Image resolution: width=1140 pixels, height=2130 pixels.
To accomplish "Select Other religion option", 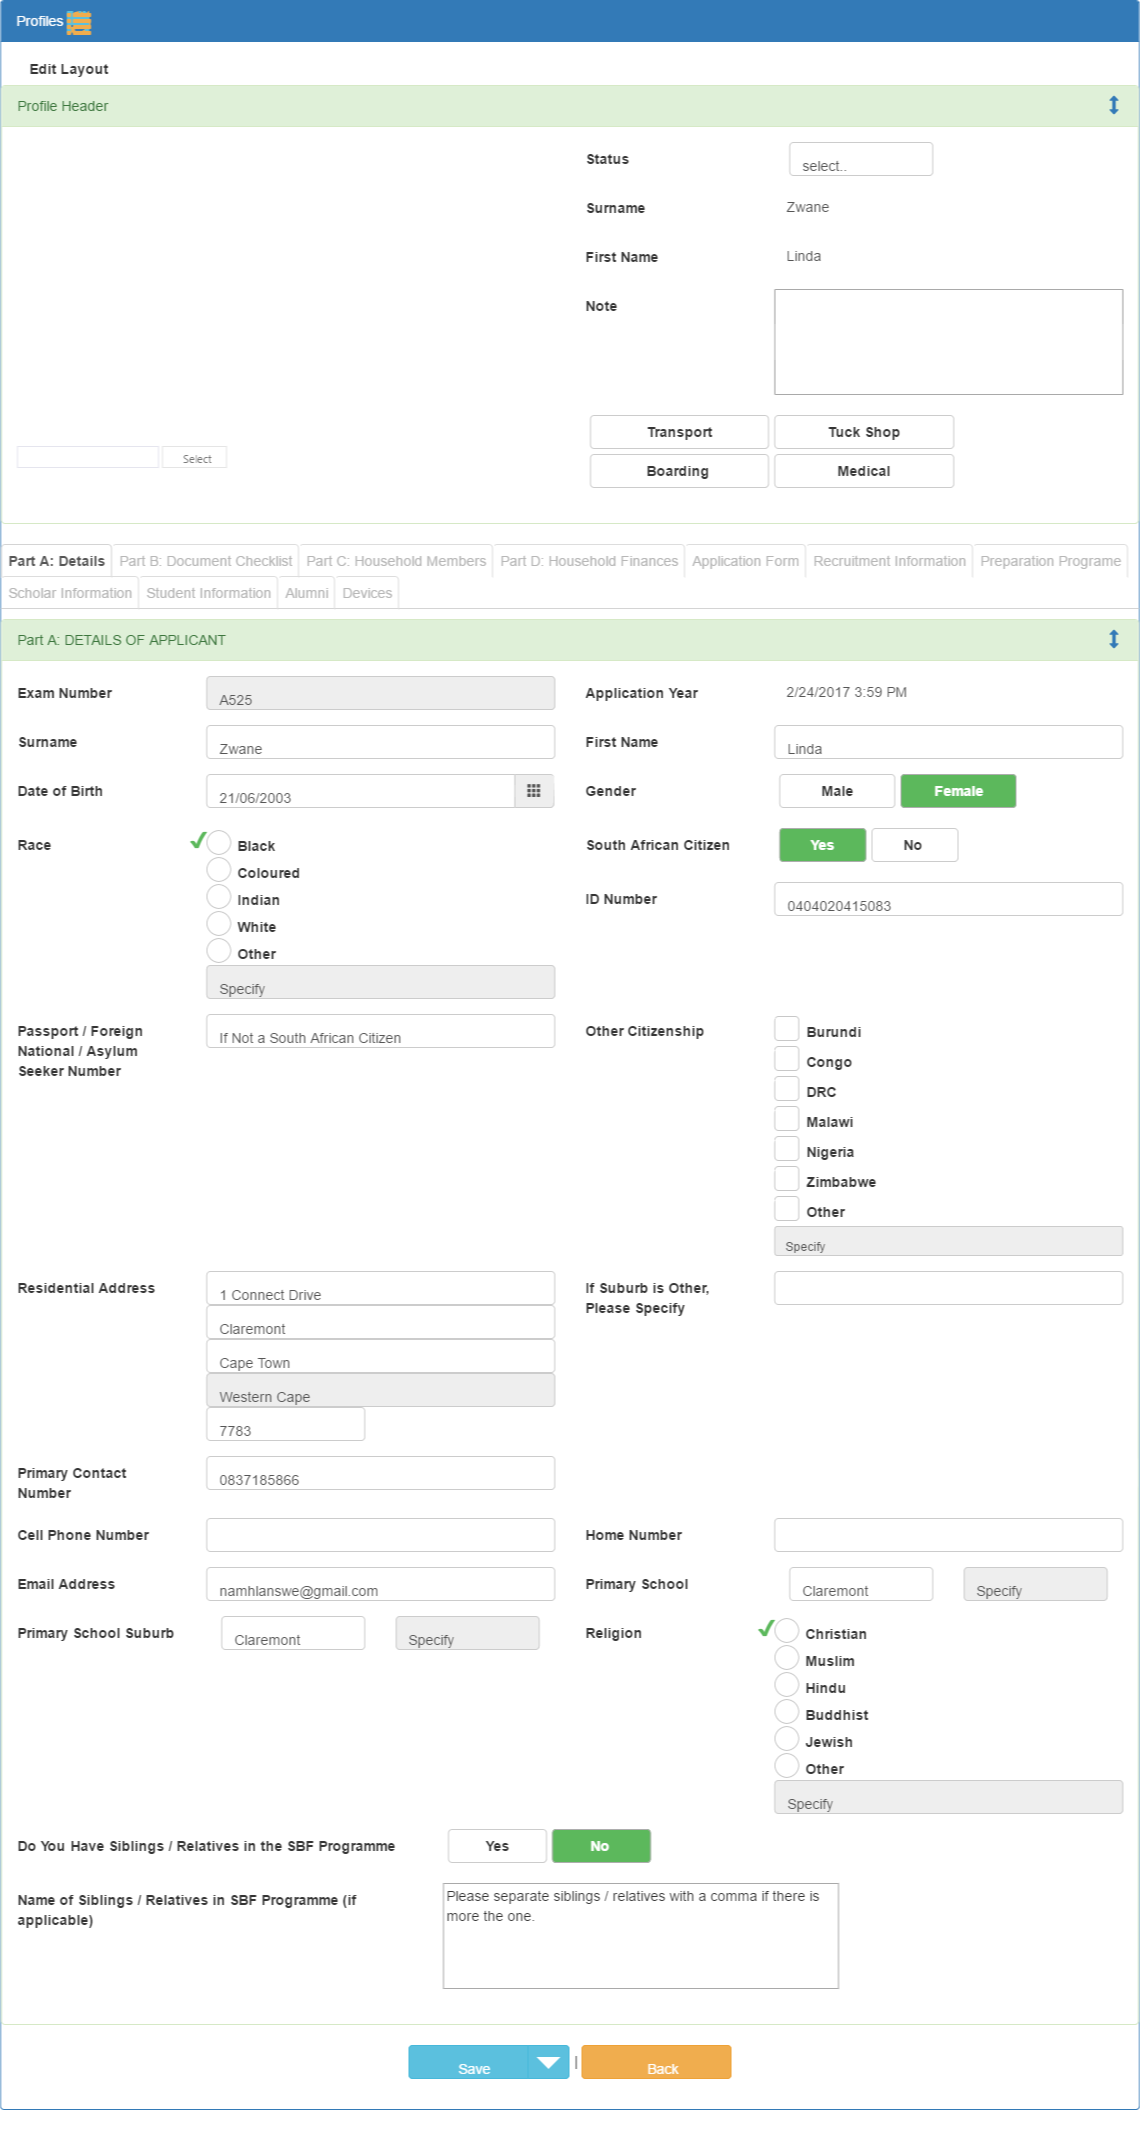I will coord(787,1766).
